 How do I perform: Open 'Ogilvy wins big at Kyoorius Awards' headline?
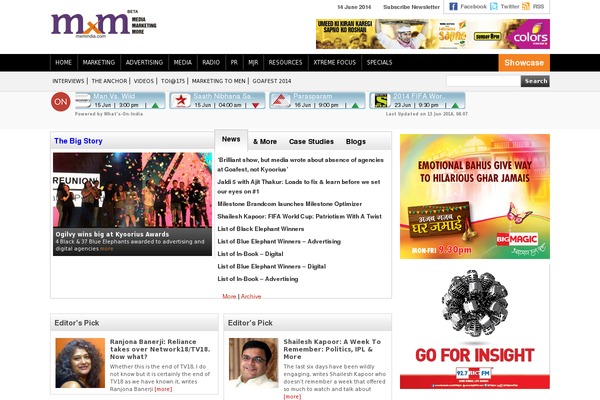pyautogui.click(x=112, y=234)
